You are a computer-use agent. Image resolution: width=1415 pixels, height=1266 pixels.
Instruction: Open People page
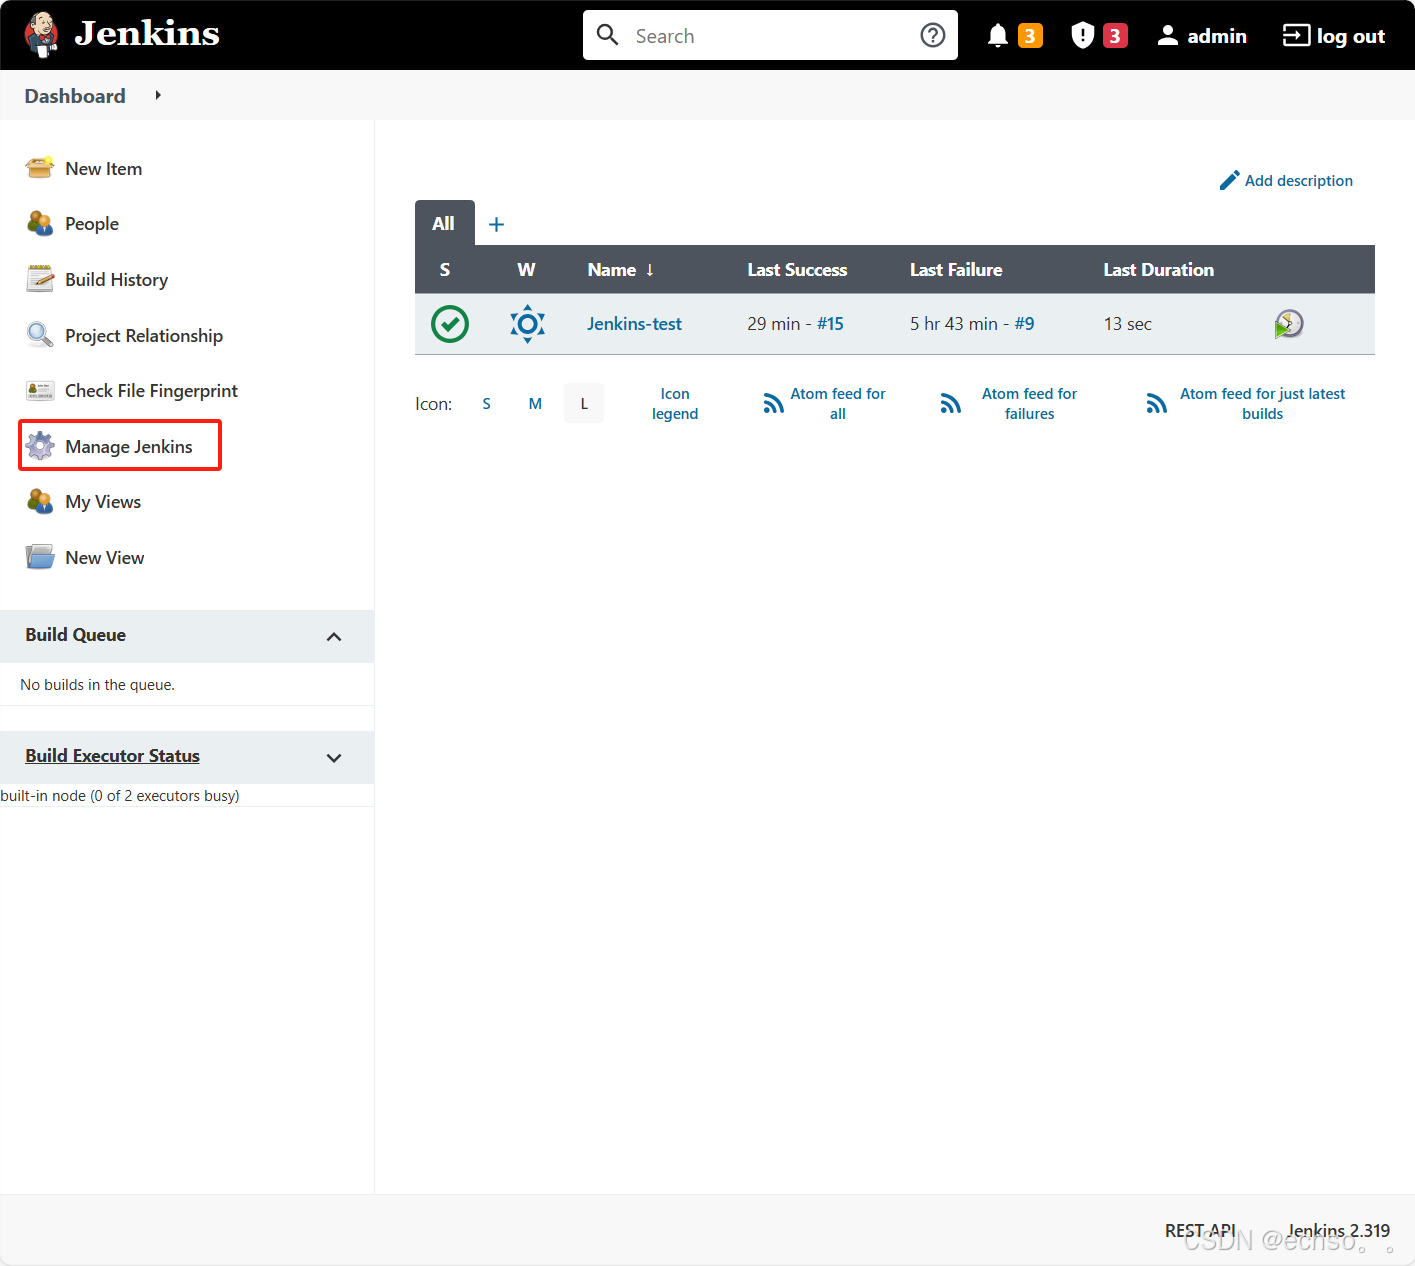pos(92,224)
